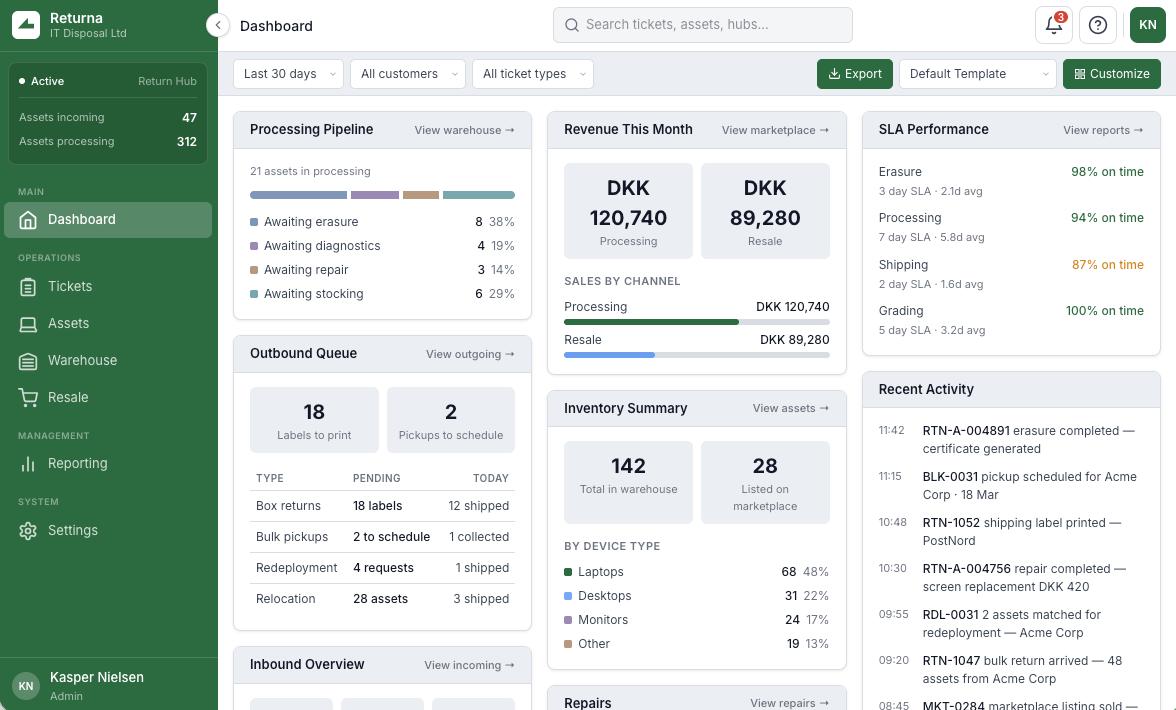The width and height of the screenshot is (1176, 710).
Task: Go to Warehouse in the sidebar
Action: 82,361
